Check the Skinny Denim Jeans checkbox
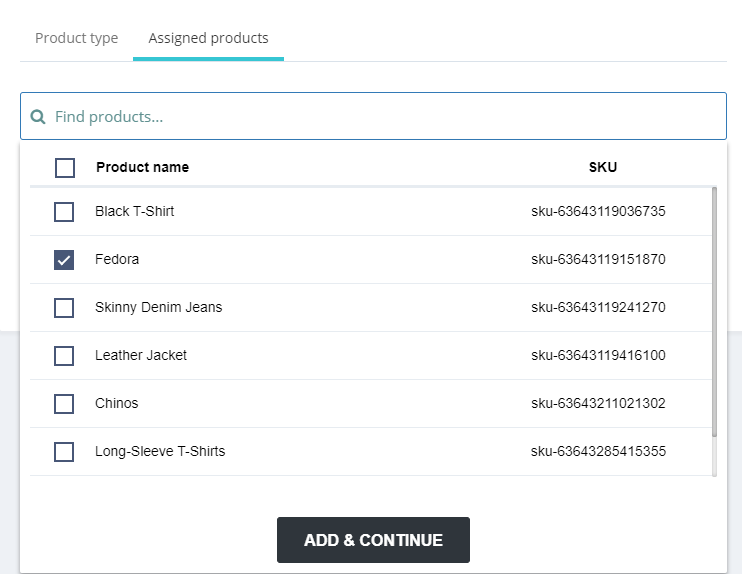 tap(64, 308)
